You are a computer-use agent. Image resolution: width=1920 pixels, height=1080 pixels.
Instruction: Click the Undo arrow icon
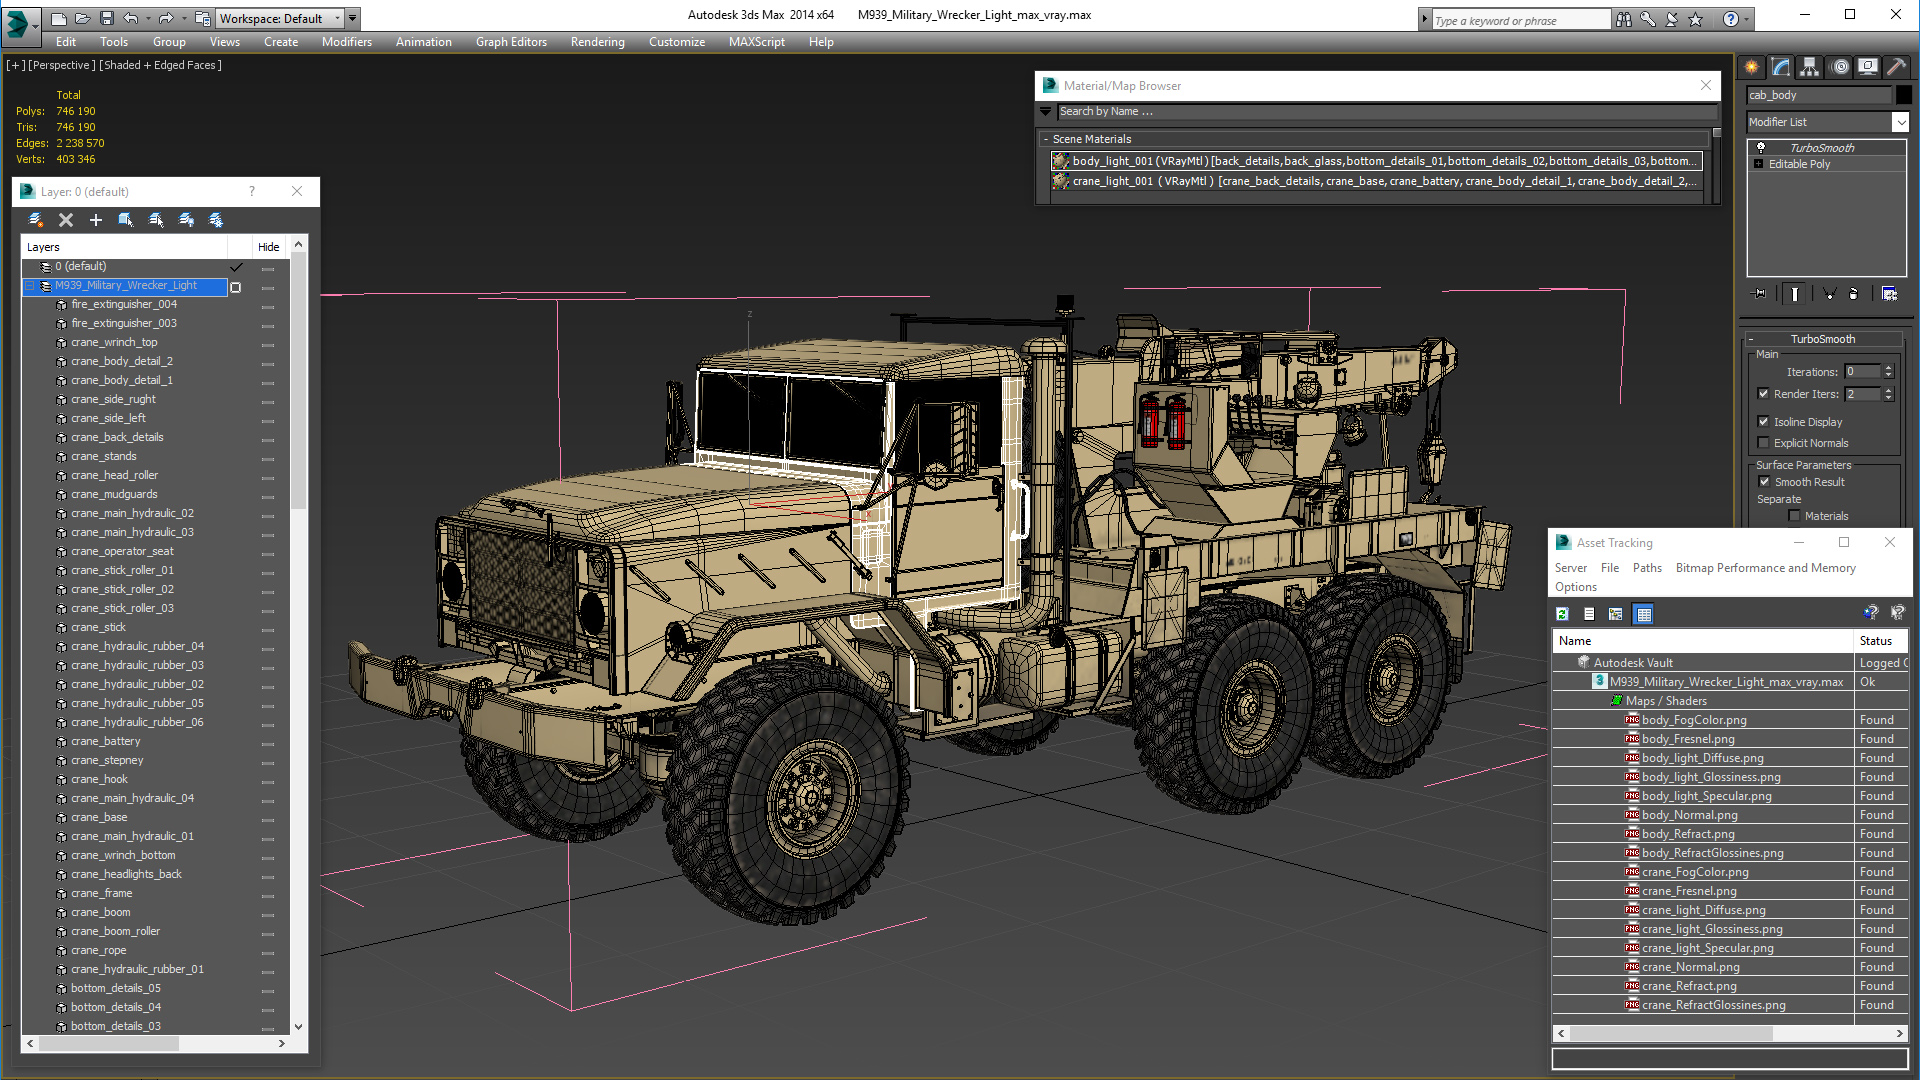[x=131, y=18]
